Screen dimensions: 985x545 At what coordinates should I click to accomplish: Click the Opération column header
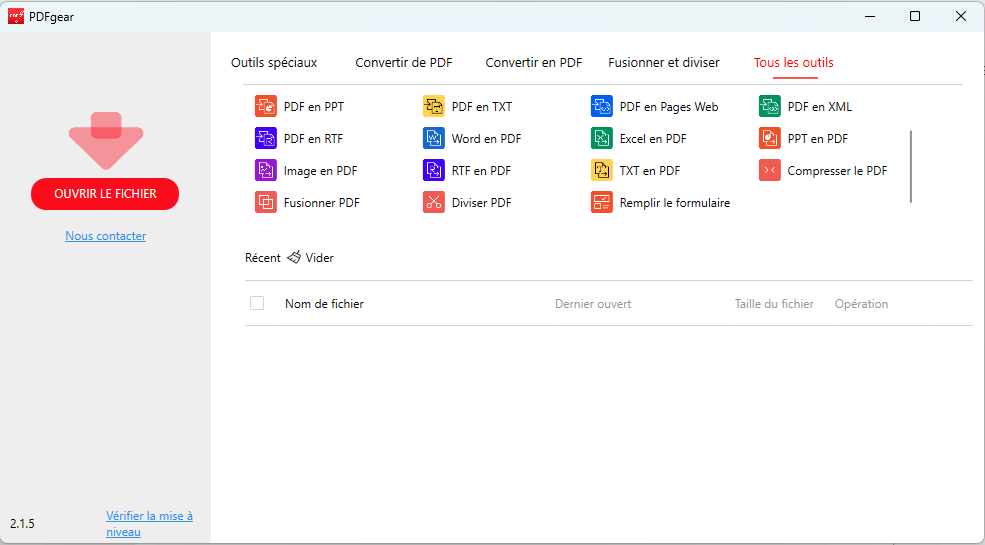coord(861,304)
